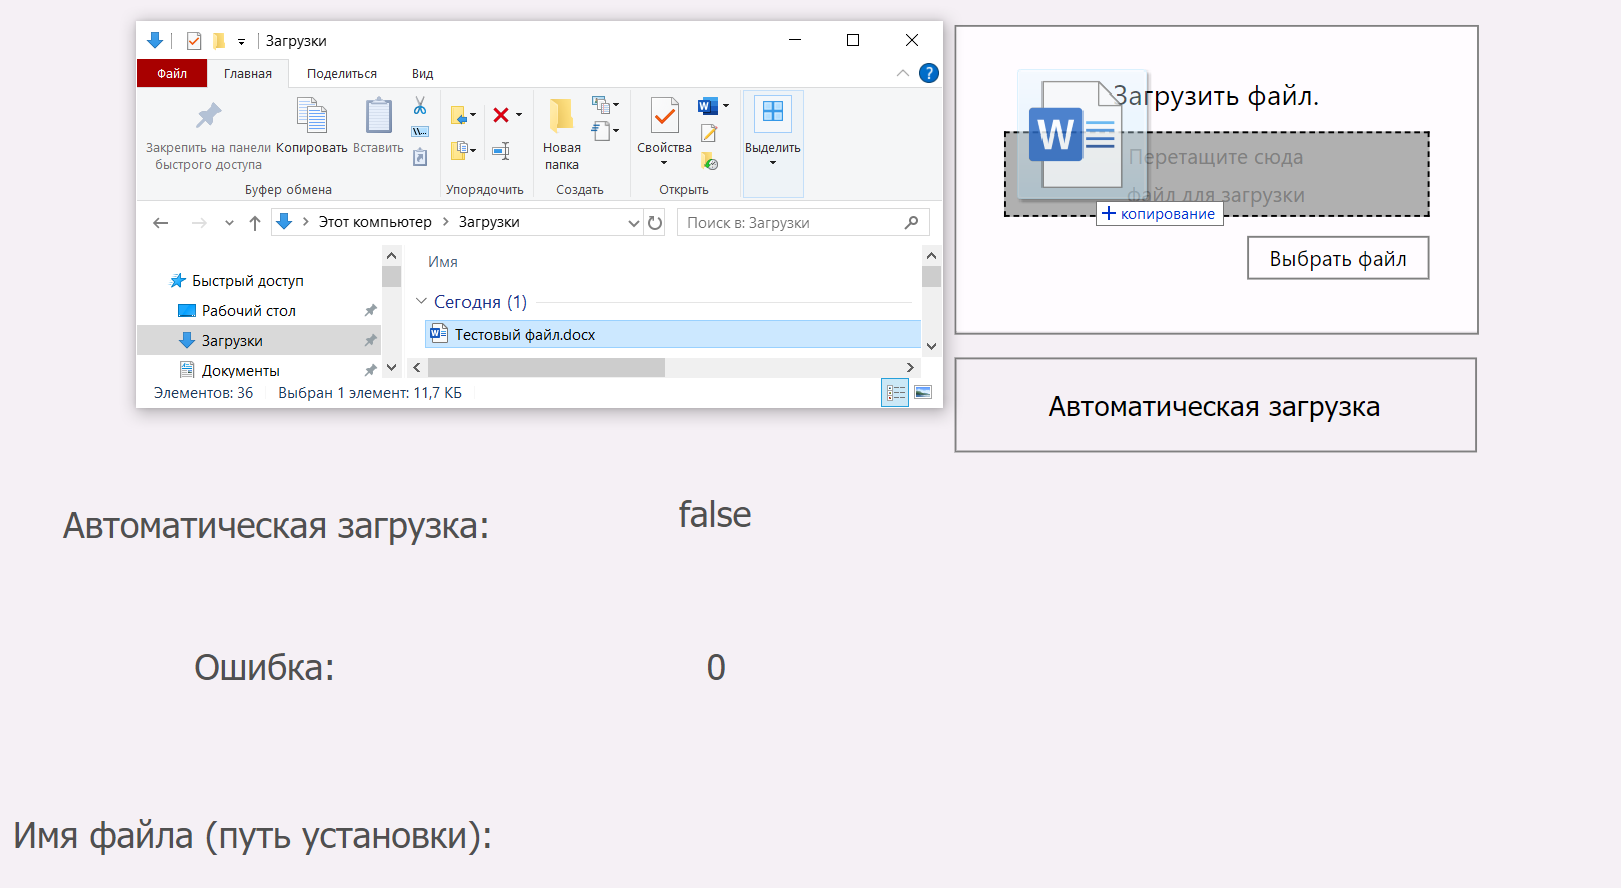Click the Refresh icon beside address bar
The height and width of the screenshot is (888, 1621).
pyautogui.click(x=655, y=223)
